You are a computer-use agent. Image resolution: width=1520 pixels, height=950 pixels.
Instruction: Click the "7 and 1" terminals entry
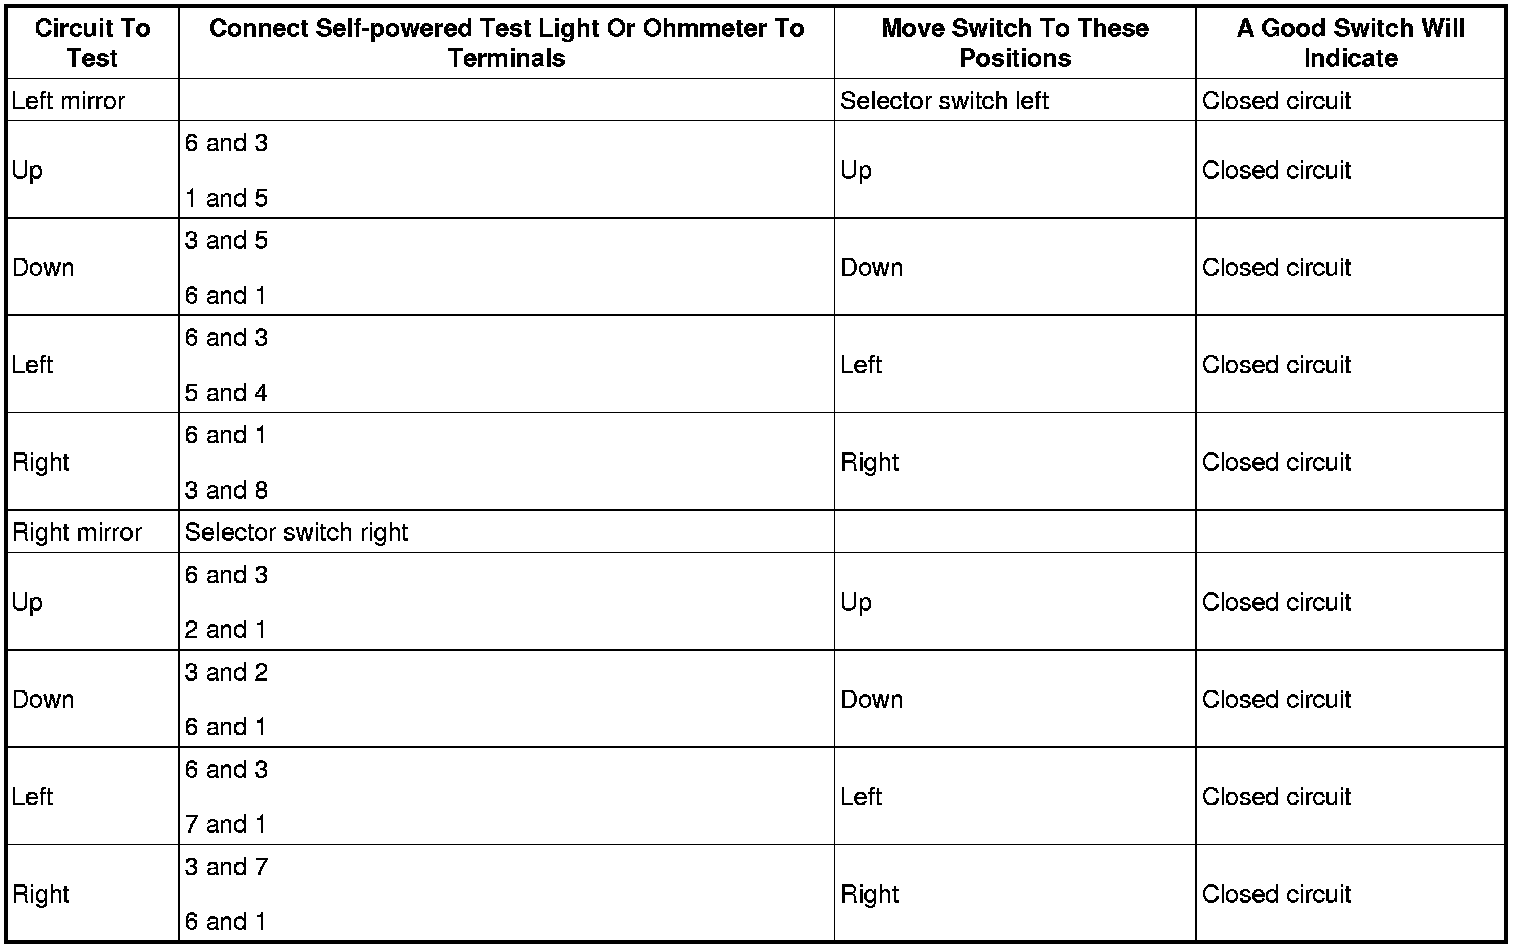226,824
